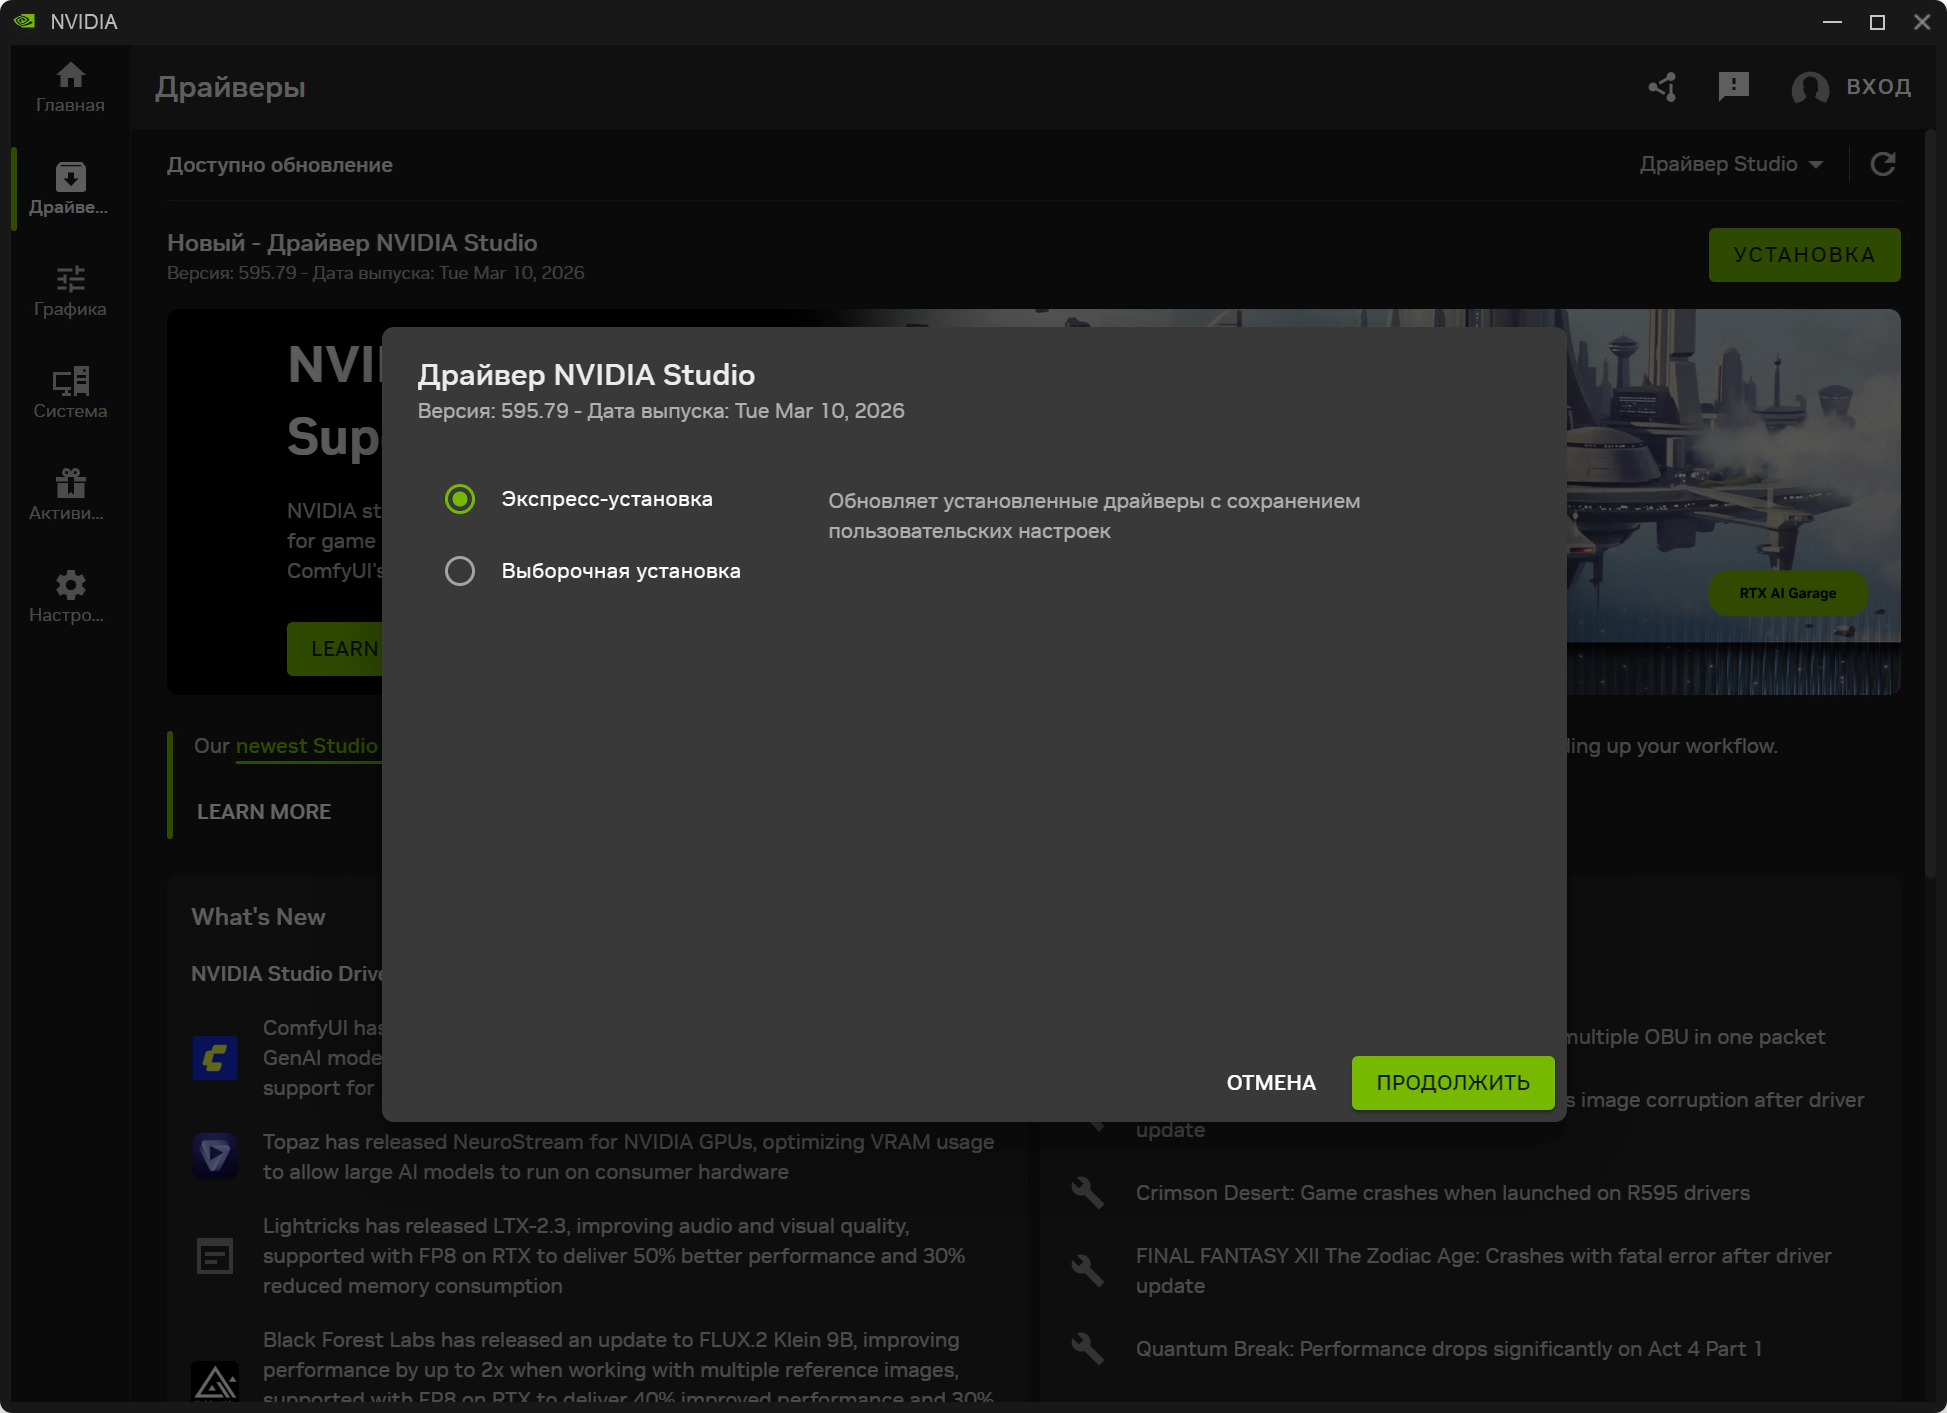Click the feedback exclamation icon
Image resolution: width=1947 pixels, height=1413 pixels.
coord(1733,87)
